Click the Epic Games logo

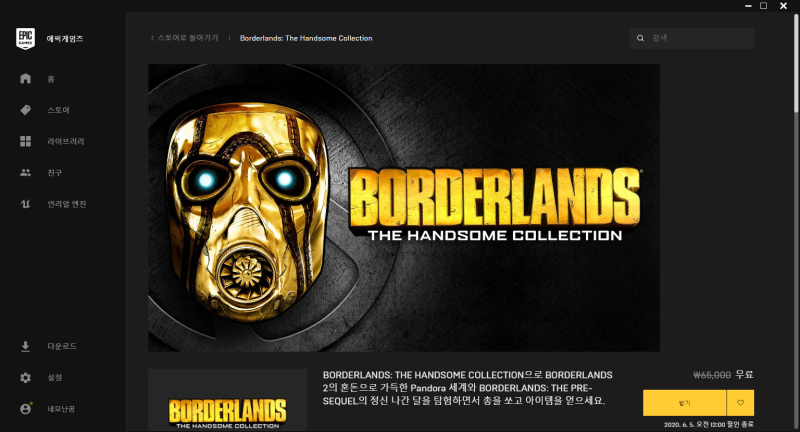26,38
